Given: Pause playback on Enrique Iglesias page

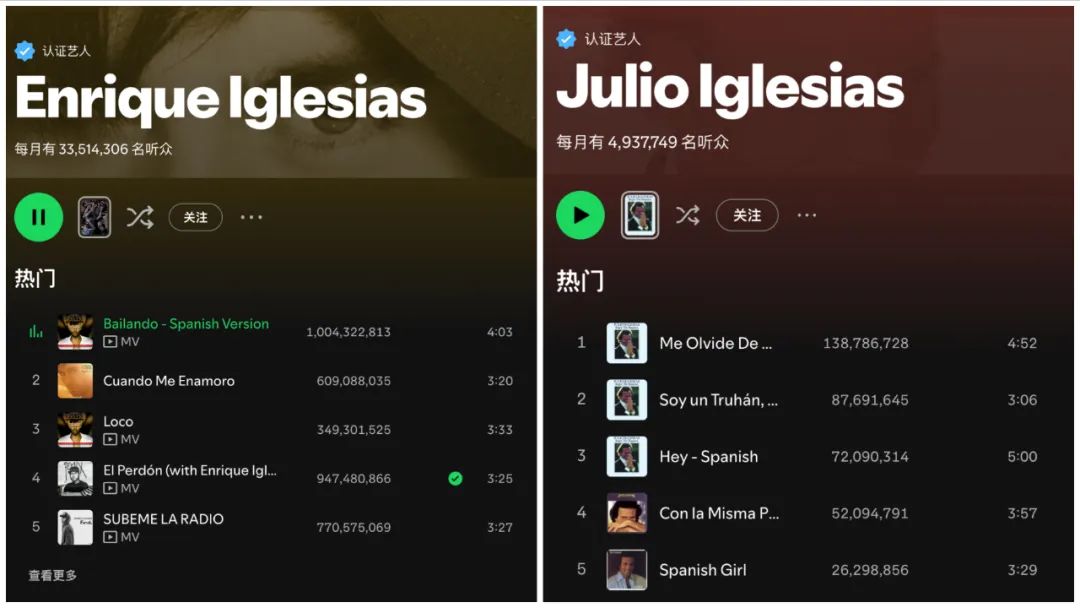Looking at the screenshot, I should (x=39, y=217).
